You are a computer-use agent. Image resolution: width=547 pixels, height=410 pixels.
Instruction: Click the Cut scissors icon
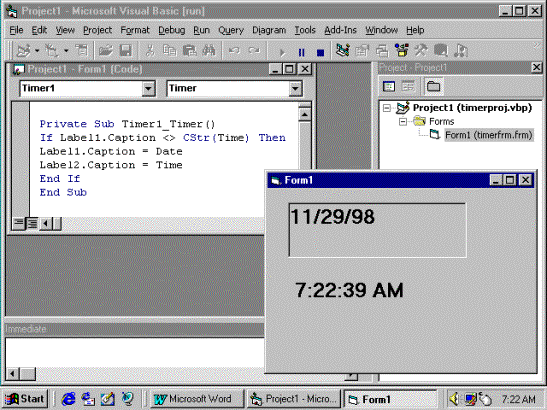pos(150,51)
